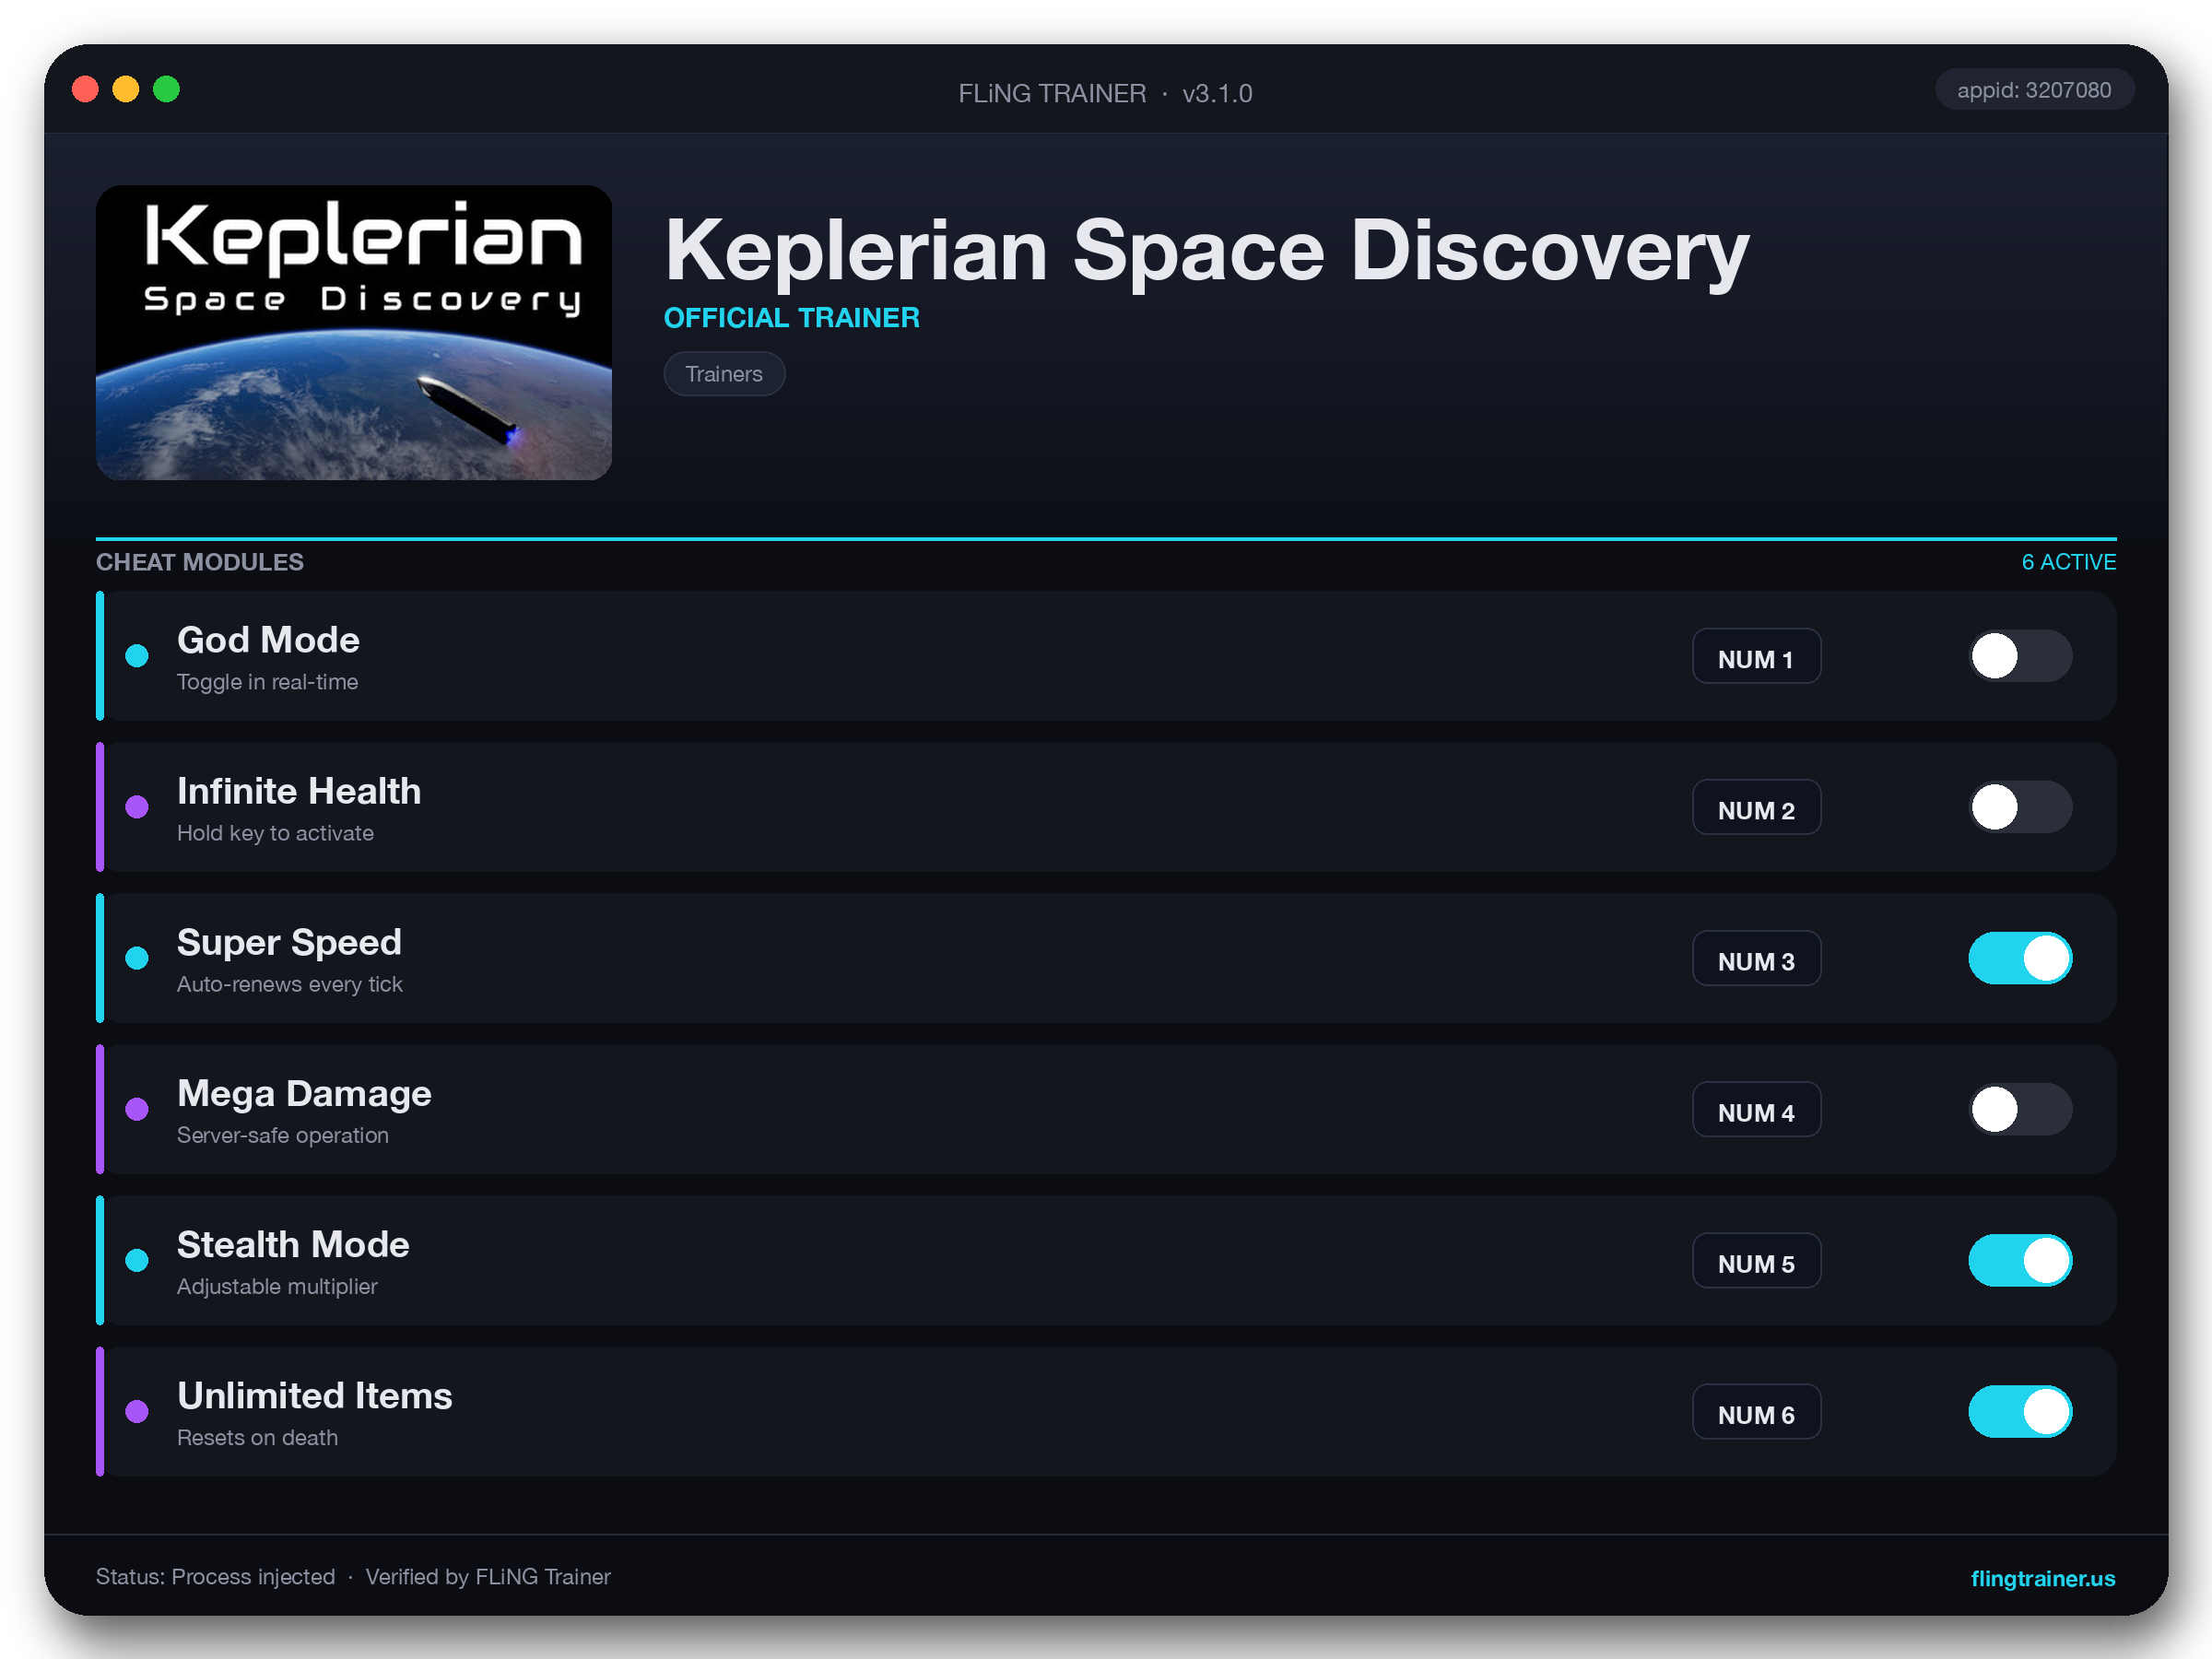Enable the God Mode toggle
This screenshot has width=2212, height=1659.
2020,656
